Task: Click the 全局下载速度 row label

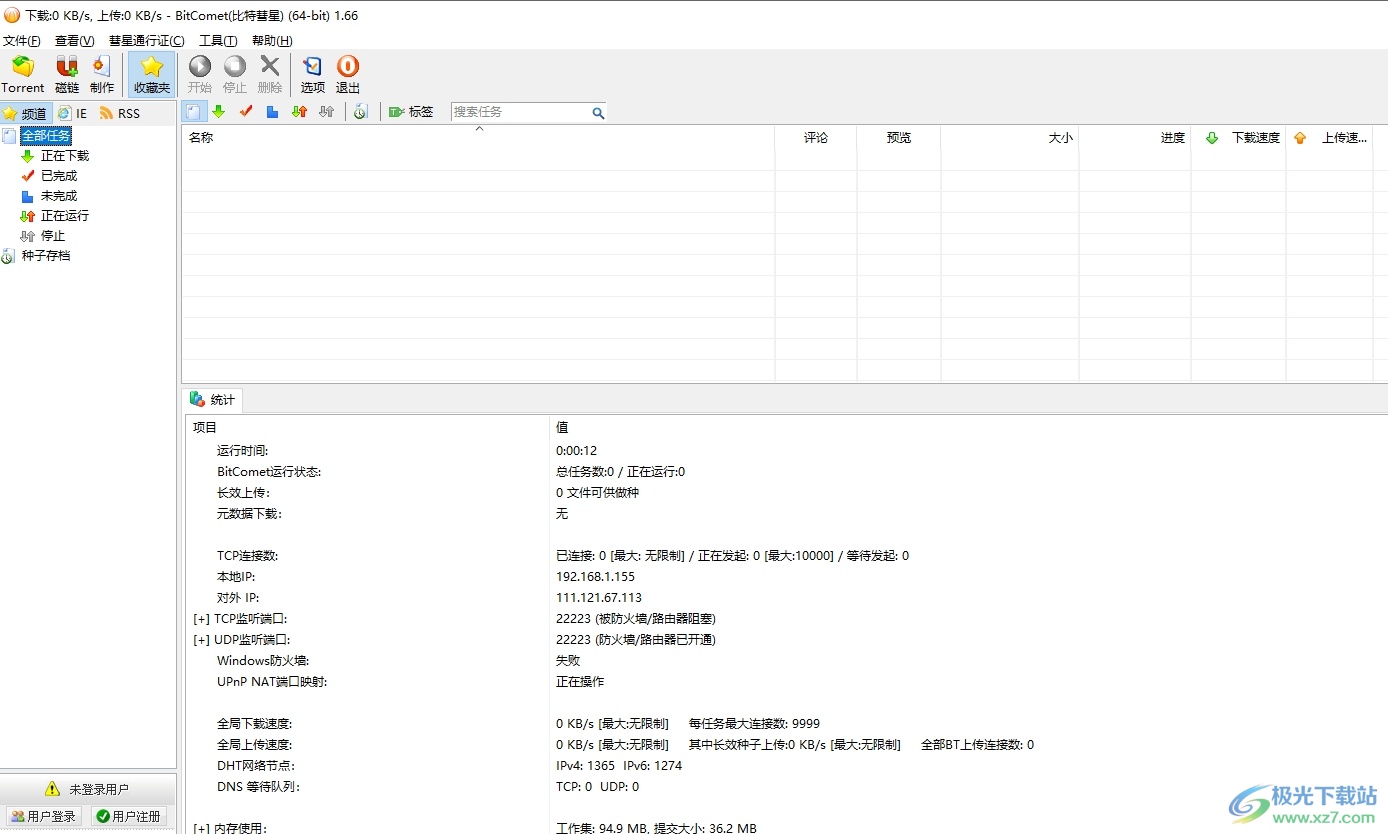Action: tap(254, 724)
